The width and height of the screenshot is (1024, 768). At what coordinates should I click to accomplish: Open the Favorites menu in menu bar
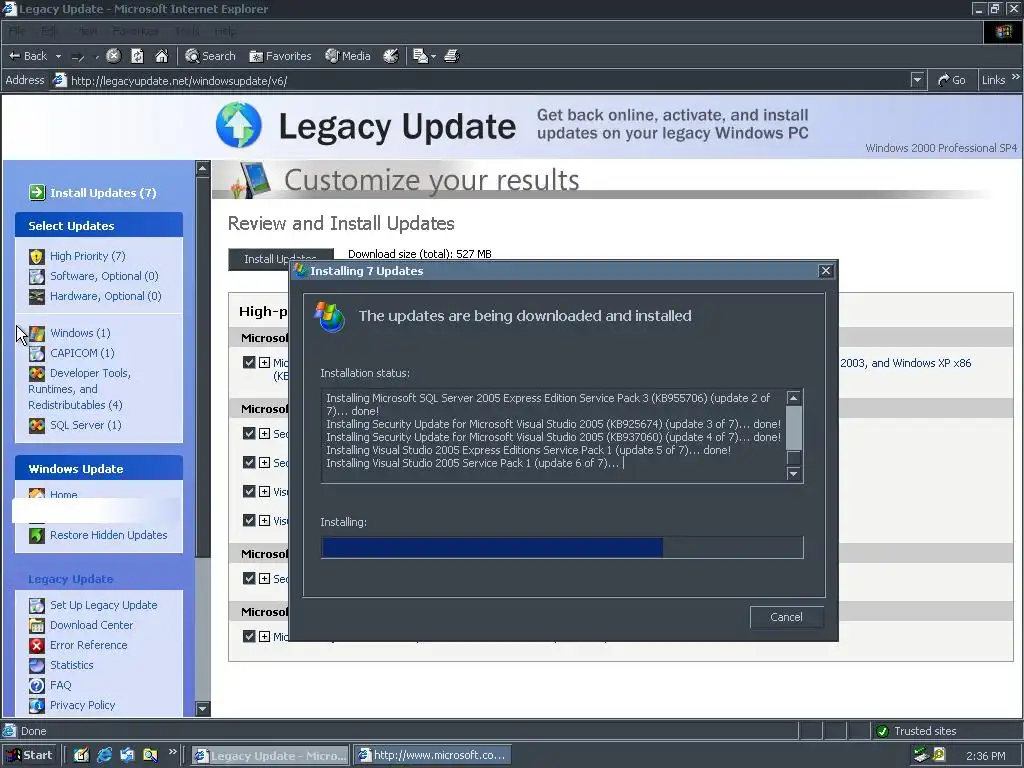[x=135, y=31]
